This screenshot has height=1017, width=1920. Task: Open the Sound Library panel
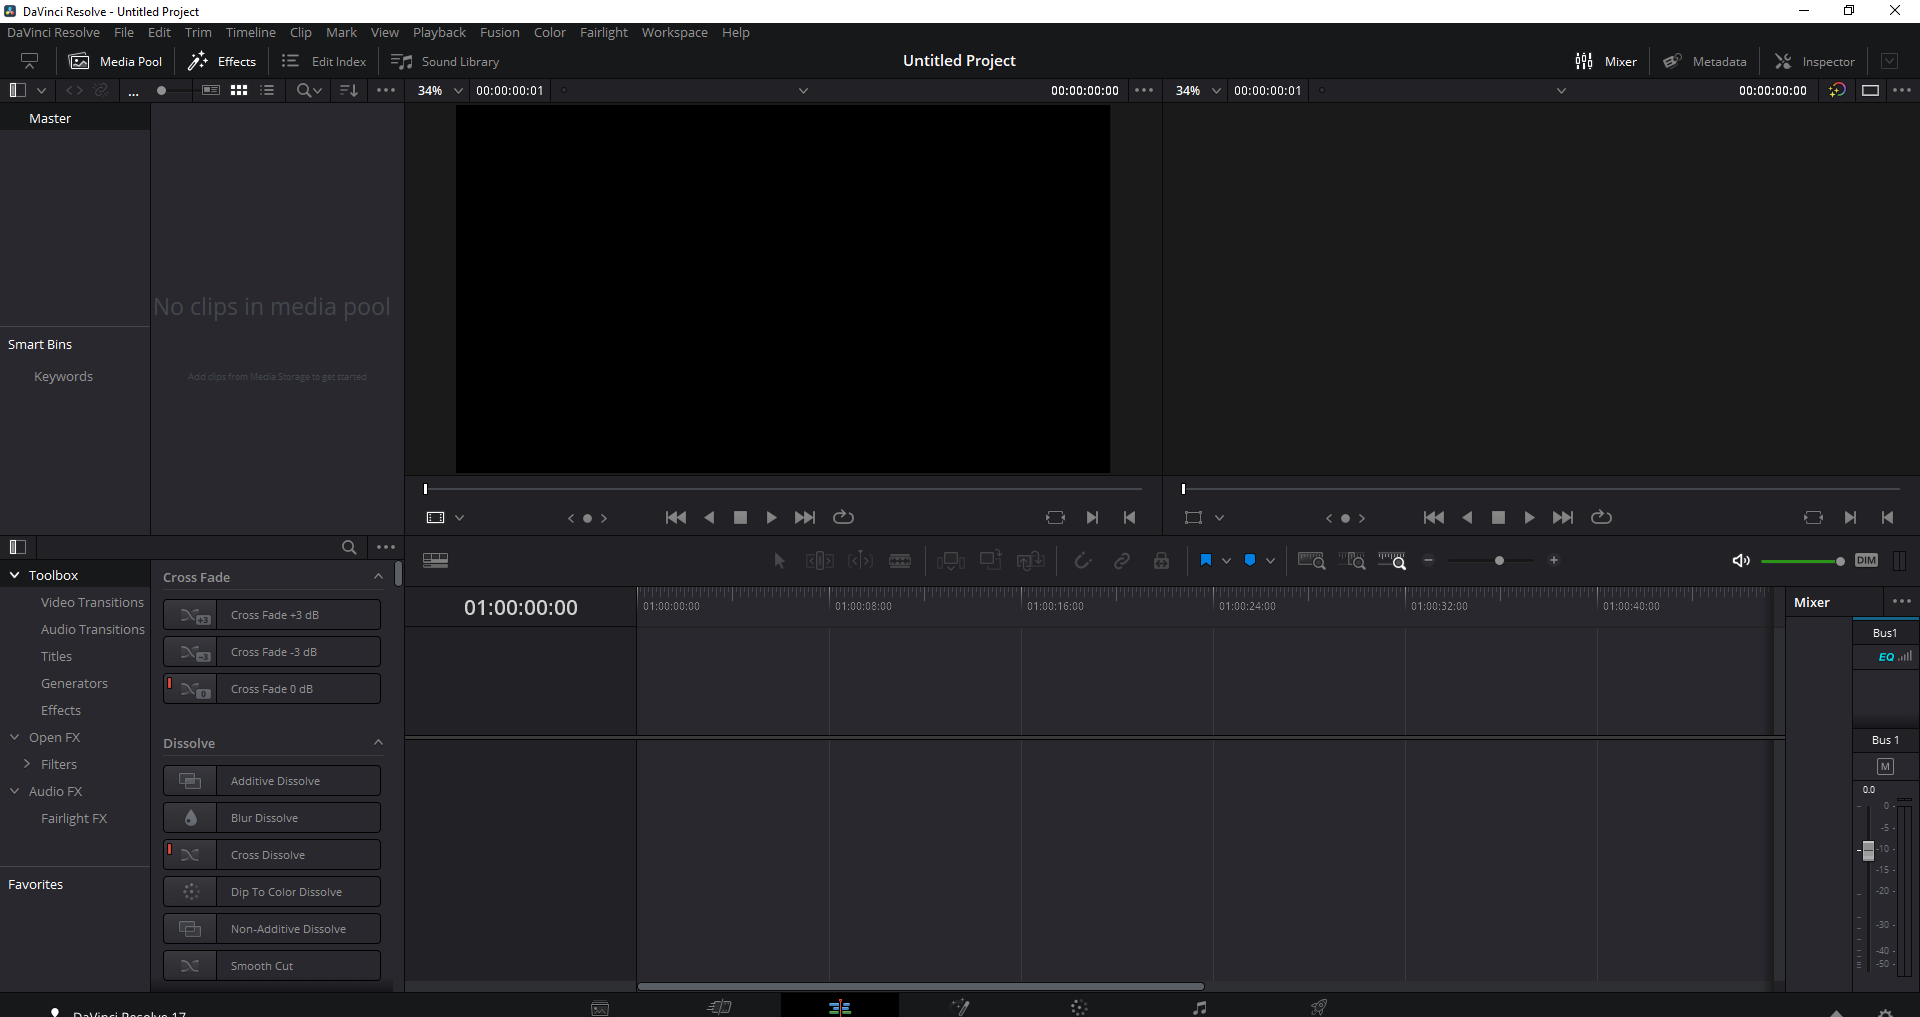pyautogui.click(x=446, y=61)
